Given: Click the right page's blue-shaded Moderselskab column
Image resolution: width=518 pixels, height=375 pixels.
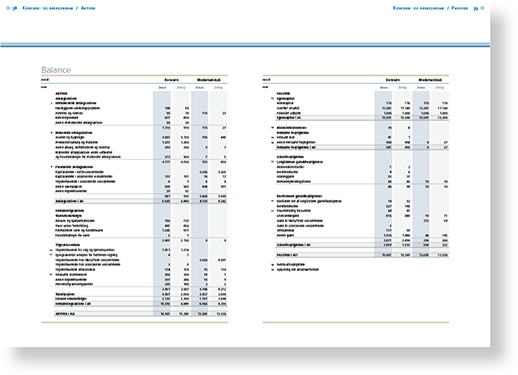Looking at the screenshot, I should [421, 174].
